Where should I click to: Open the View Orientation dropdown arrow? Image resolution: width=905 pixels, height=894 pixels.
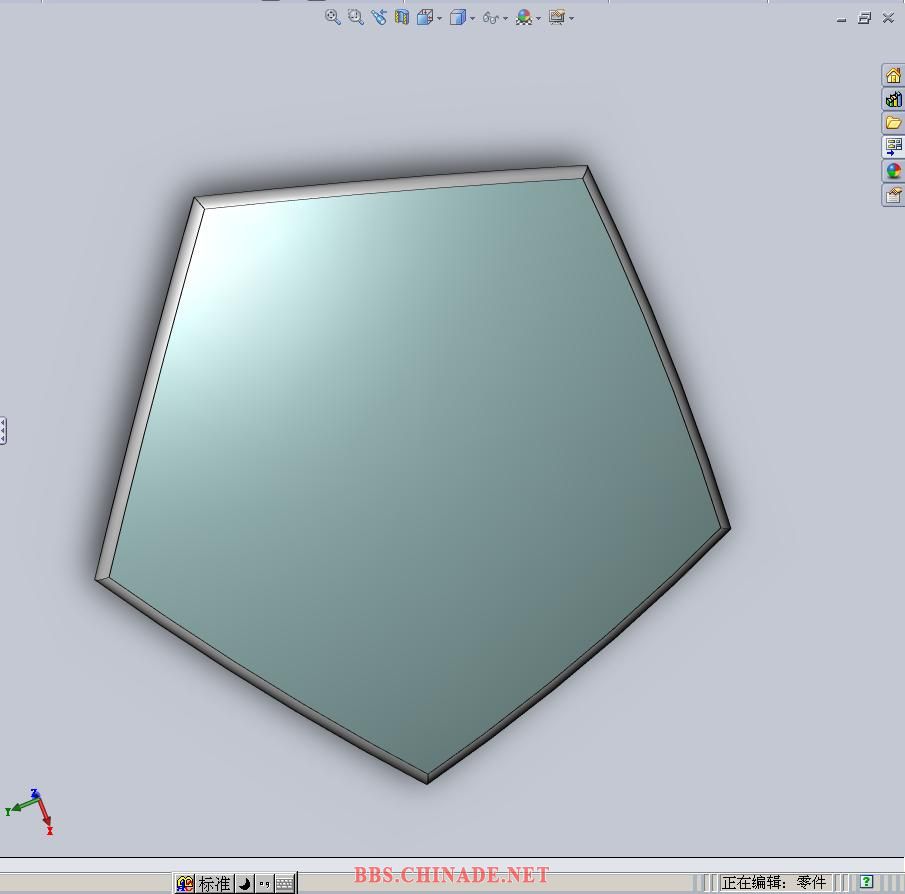coord(439,18)
